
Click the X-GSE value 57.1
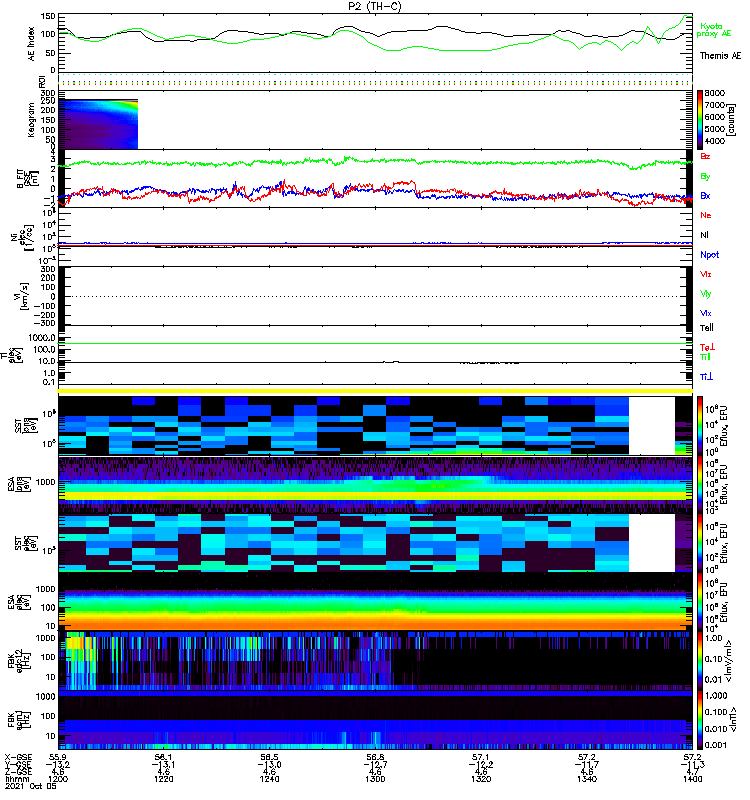click(x=481, y=757)
